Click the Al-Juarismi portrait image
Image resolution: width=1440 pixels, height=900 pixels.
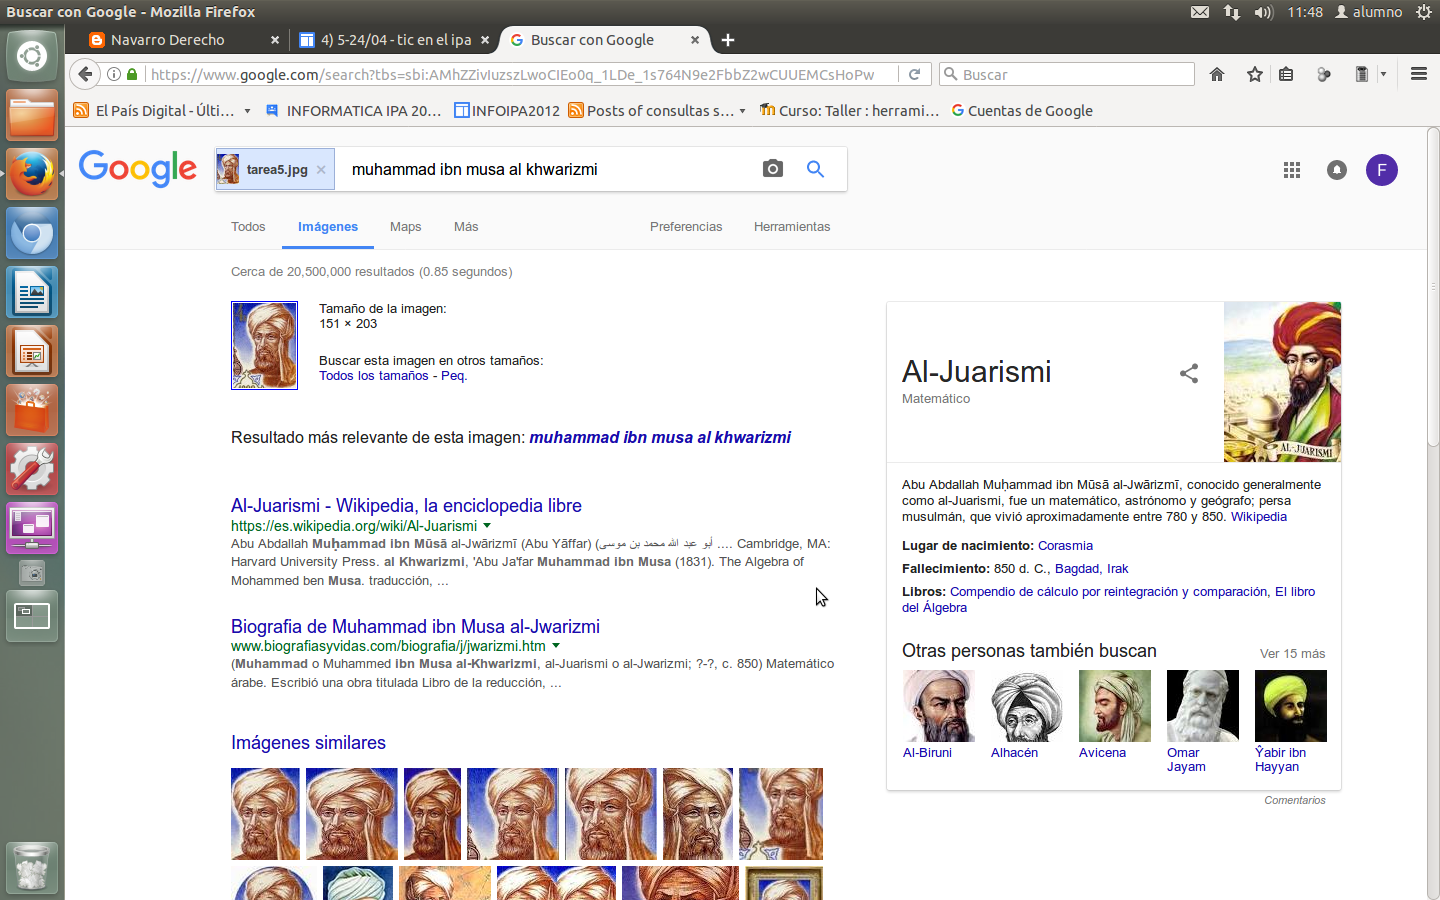click(x=1282, y=382)
